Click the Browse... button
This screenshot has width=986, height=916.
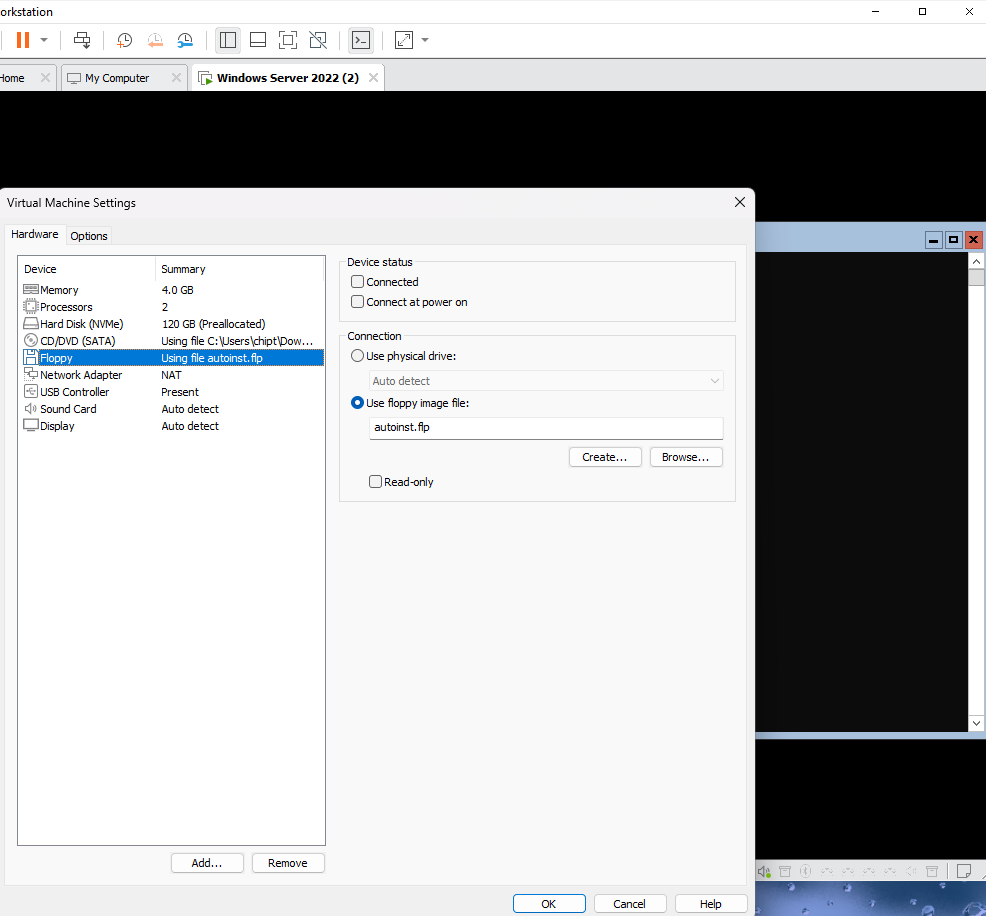click(685, 457)
